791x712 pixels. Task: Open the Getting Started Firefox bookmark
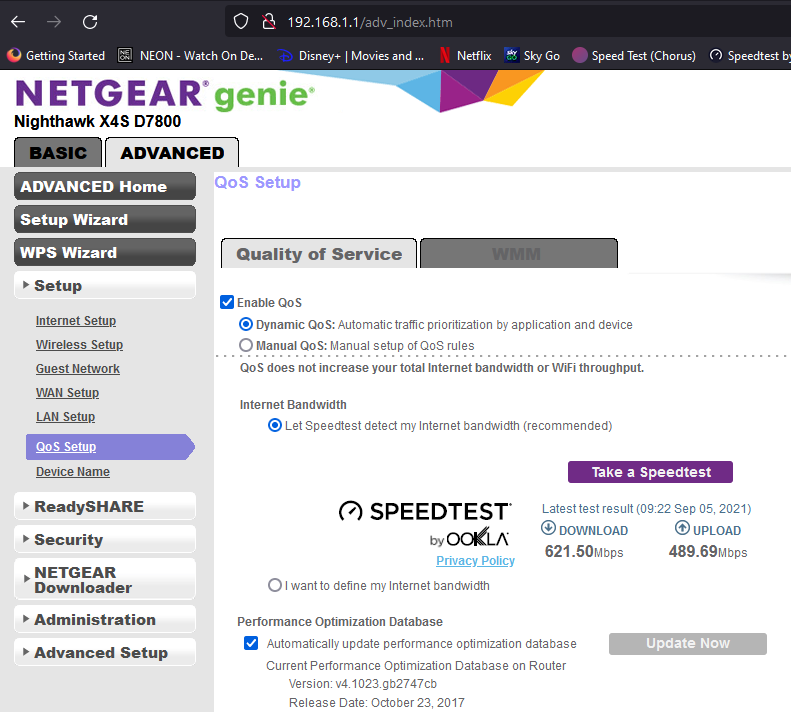[56, 56]
